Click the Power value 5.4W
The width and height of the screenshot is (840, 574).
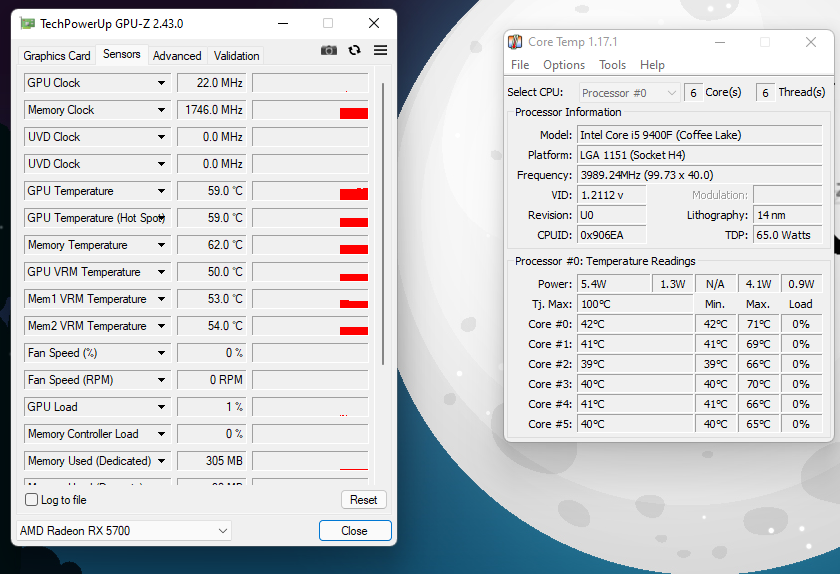[613, 284]
